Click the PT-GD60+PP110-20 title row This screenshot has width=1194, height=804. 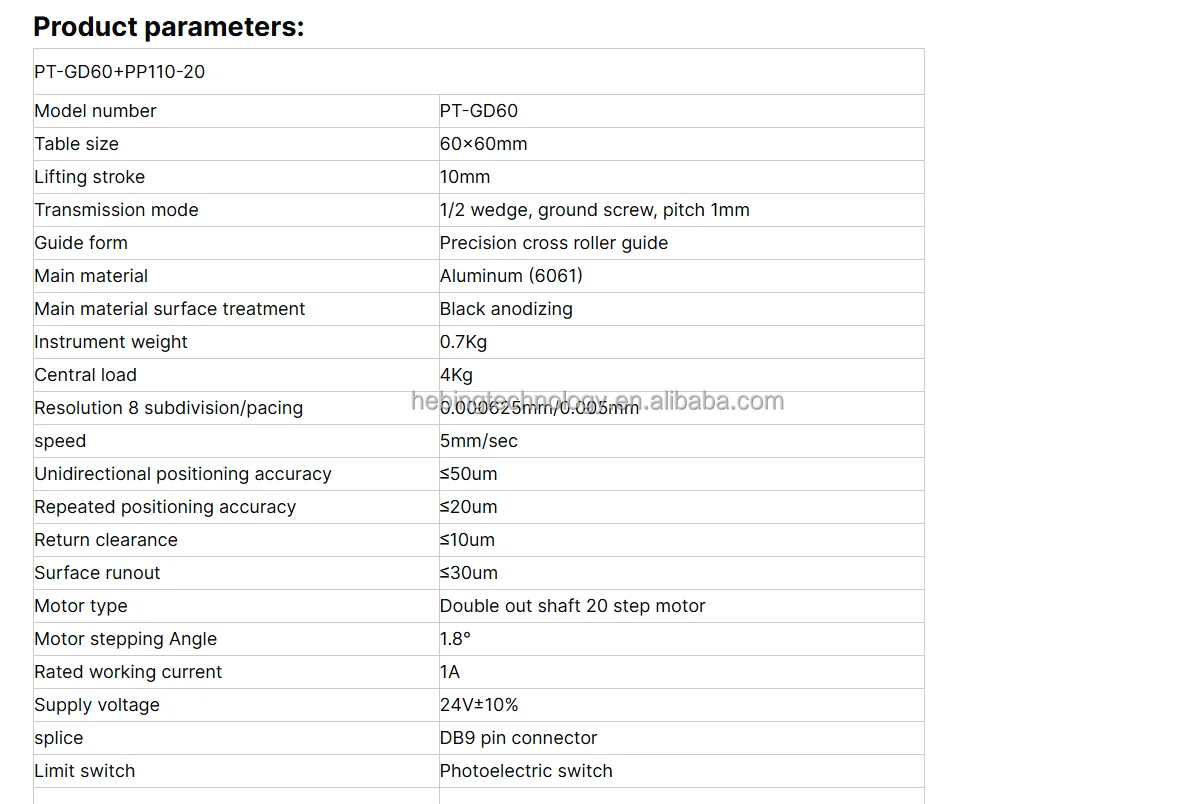pos(120,72)
